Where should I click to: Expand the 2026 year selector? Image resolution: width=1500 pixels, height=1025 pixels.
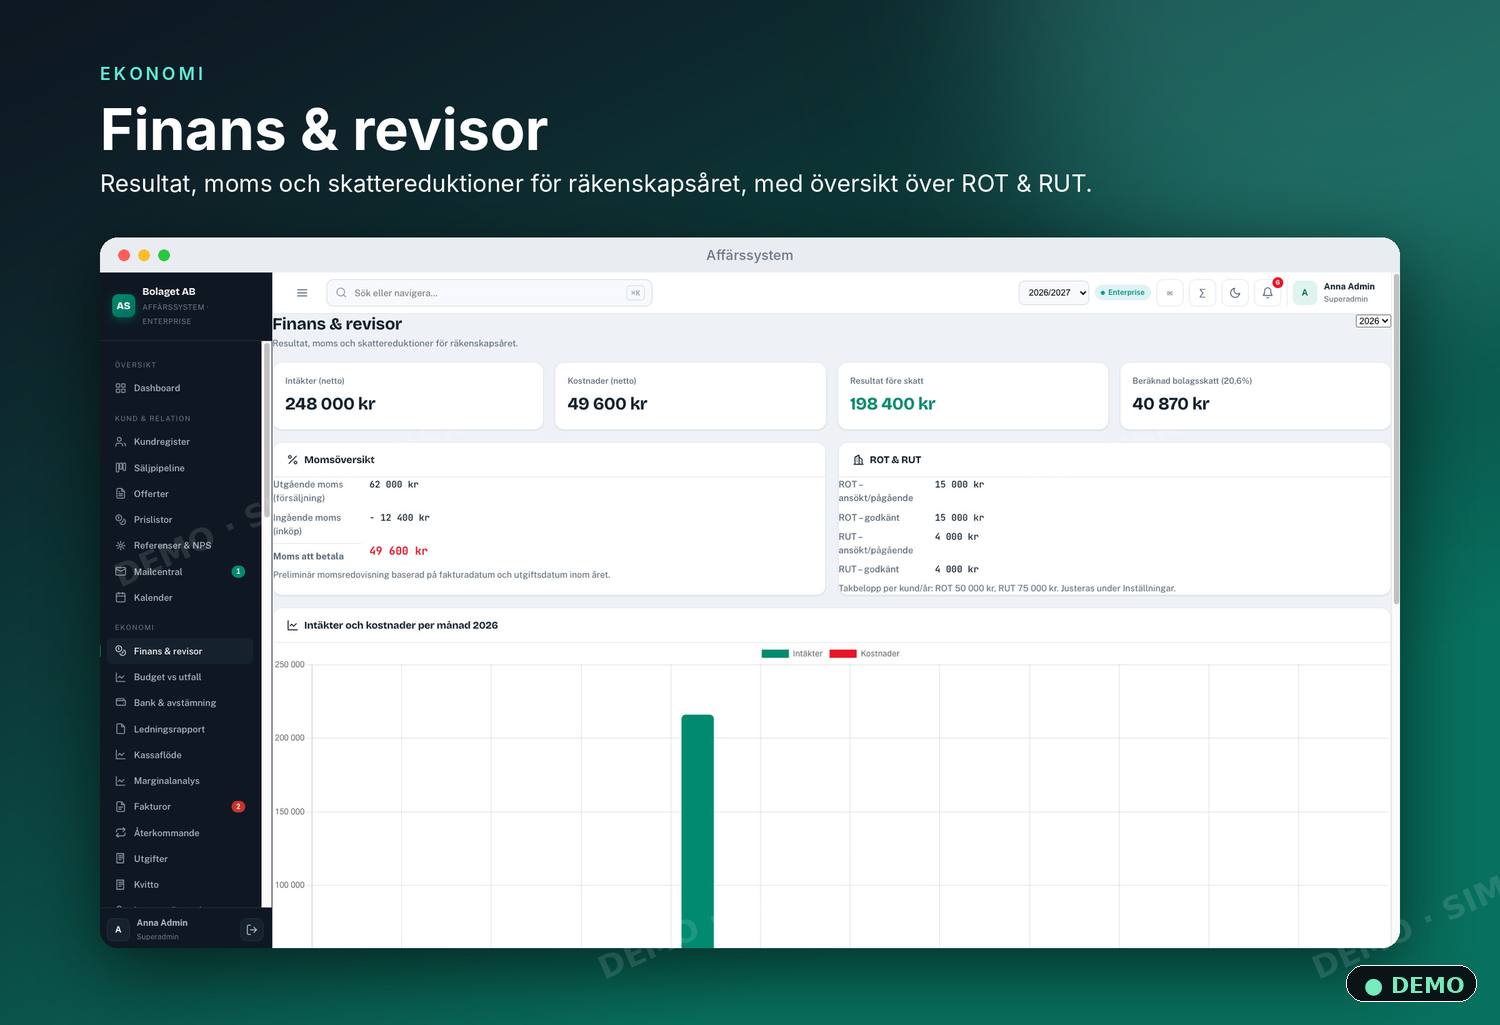click(1373, 321)
